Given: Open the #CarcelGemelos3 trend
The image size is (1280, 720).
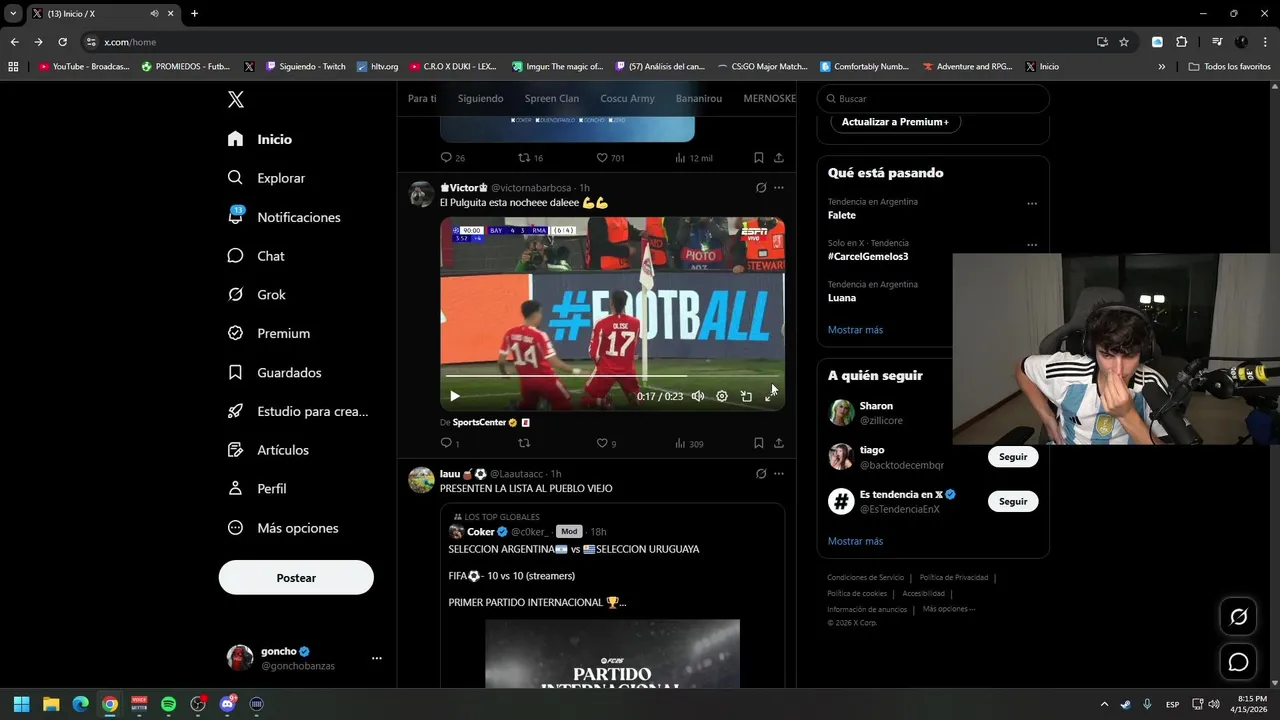Looking at the screenshot, I should pos(868,257).
